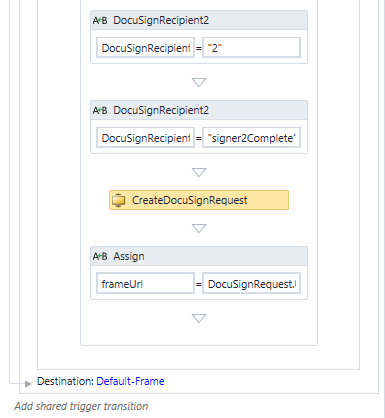Select the Assign activity title

click(x=129, y=256)
